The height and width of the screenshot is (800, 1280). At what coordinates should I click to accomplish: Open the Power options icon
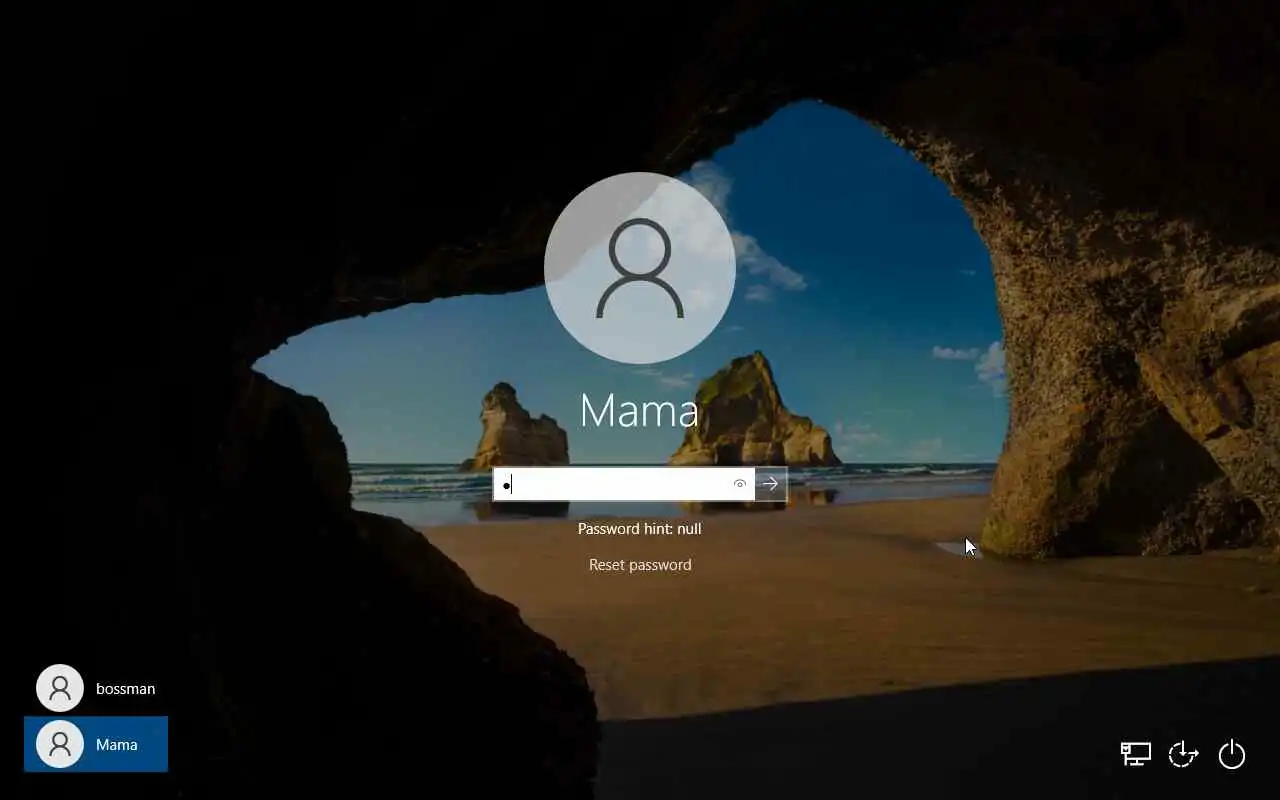1232,754
